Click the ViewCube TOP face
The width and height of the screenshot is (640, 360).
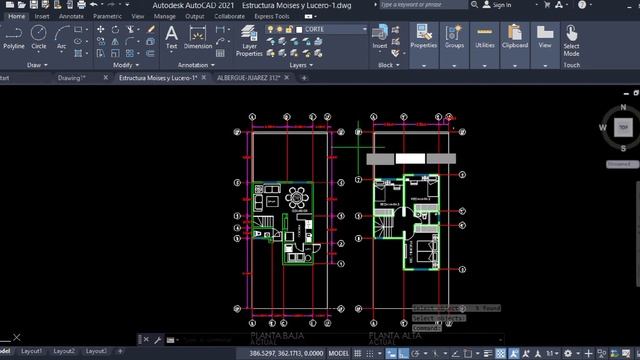click(x=623, y=127)
